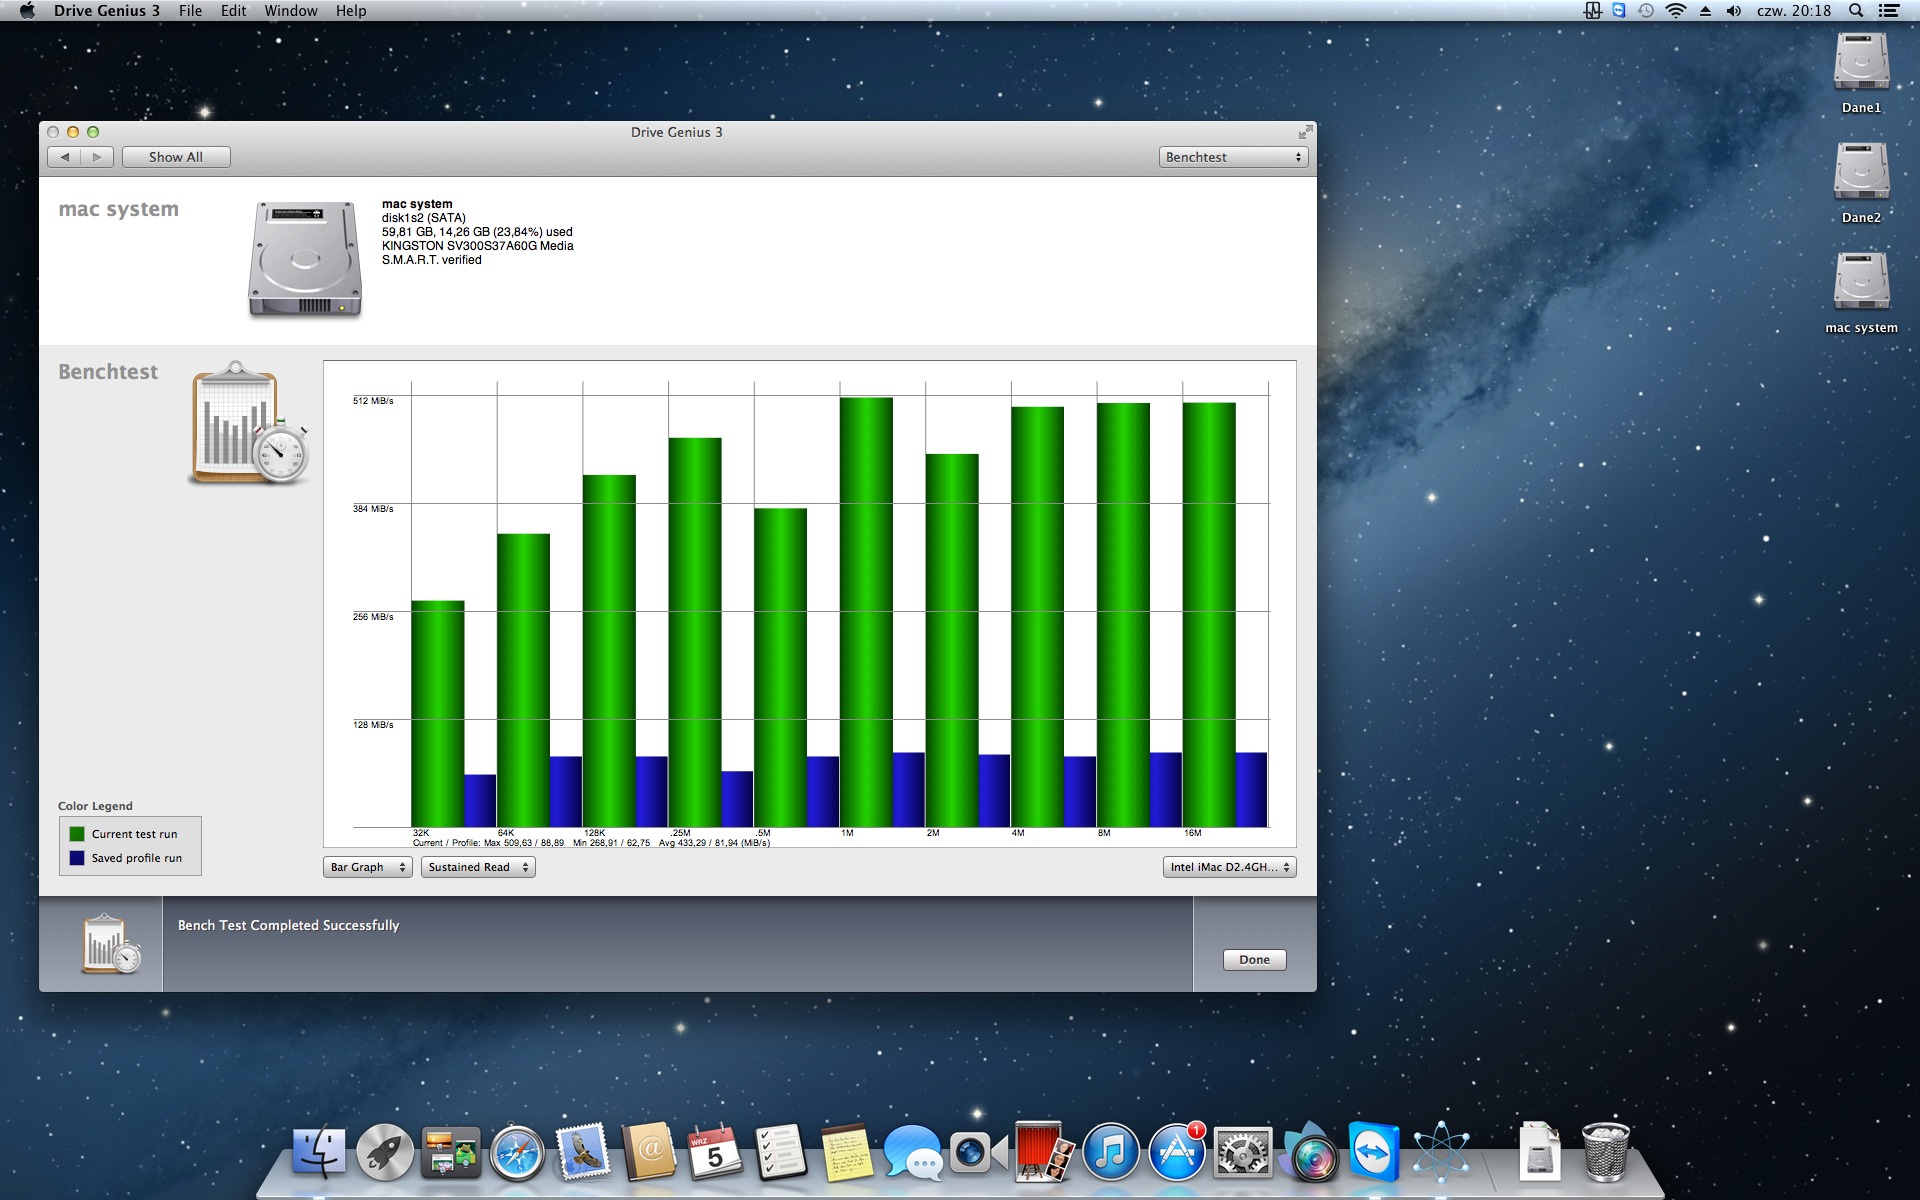Open the App Store with the update badge
1920x1200 pixels.
1177,1151
